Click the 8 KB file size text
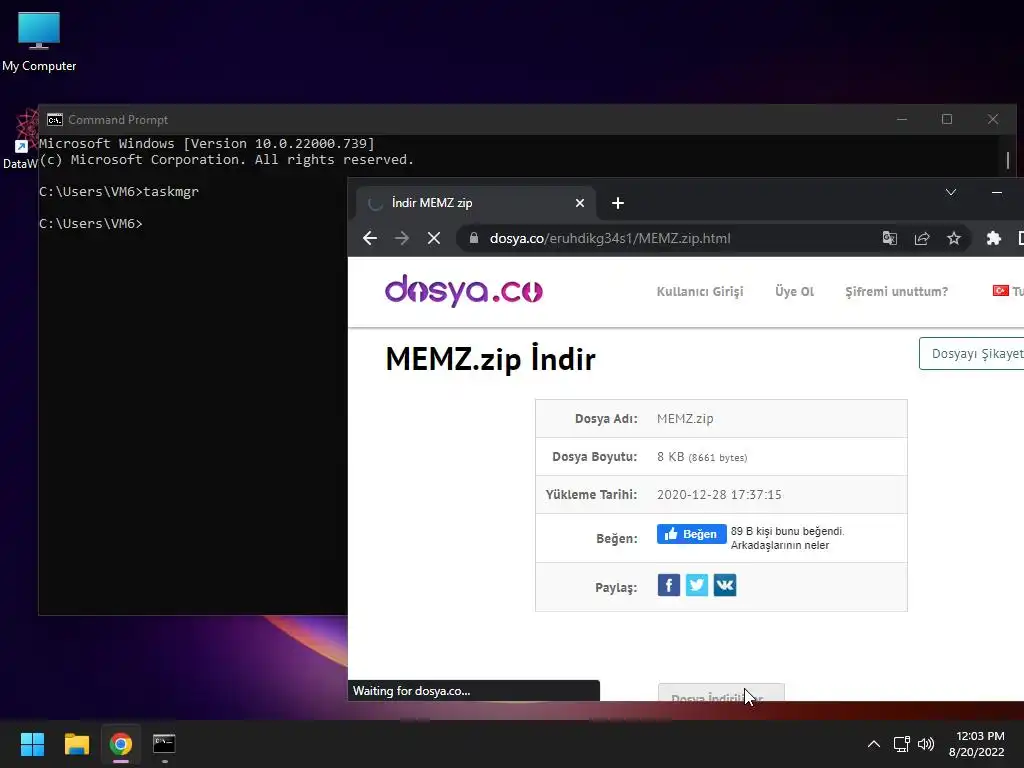The image size is (1024, 768). (x=701, y=456)
